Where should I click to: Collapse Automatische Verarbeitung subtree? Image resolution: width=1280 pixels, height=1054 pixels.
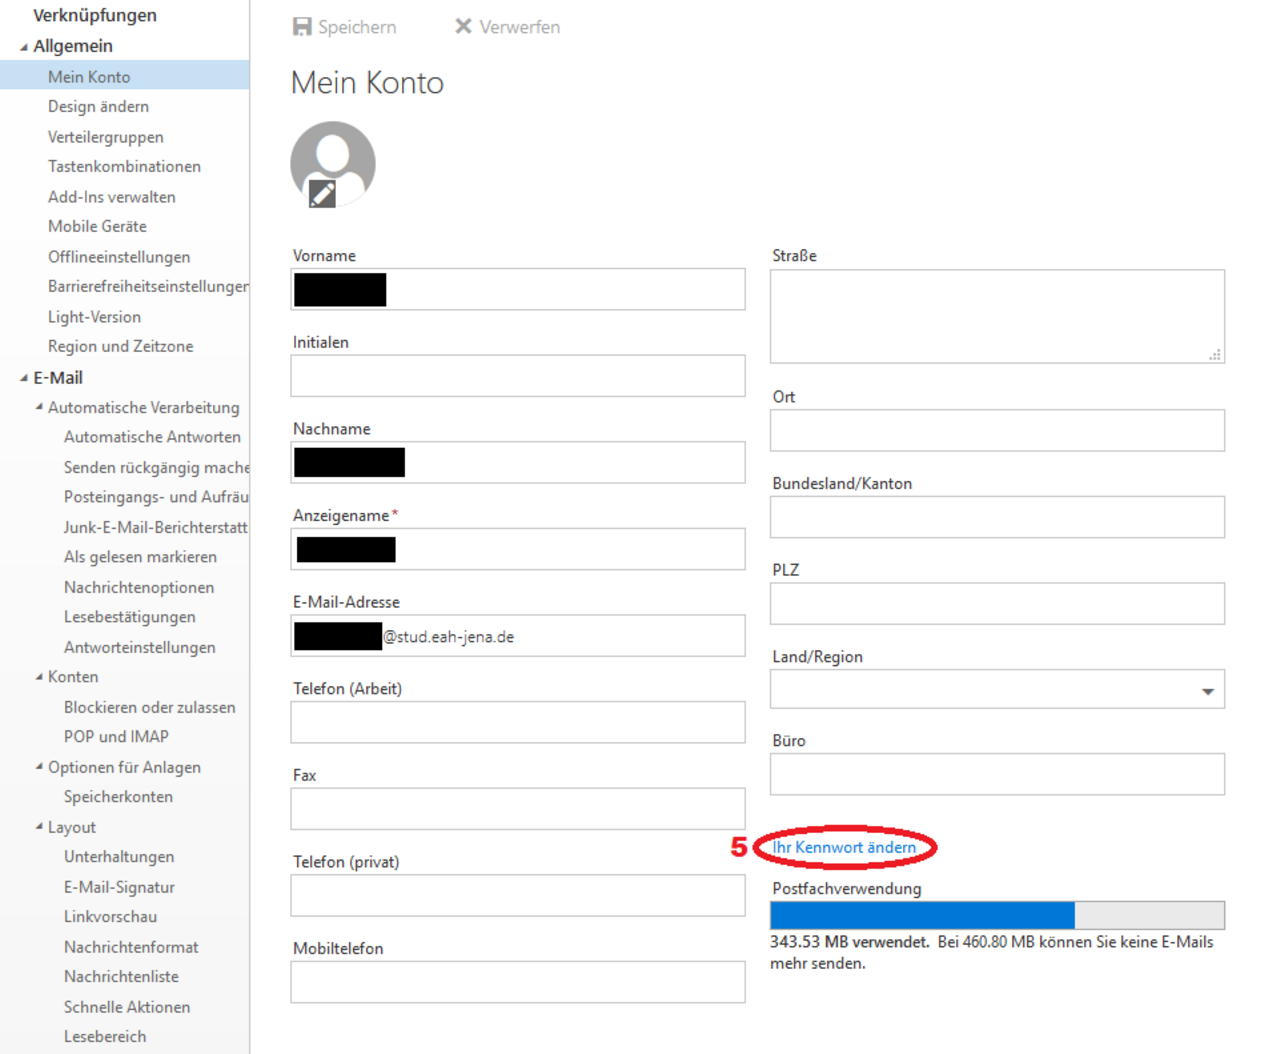point(39,407)
